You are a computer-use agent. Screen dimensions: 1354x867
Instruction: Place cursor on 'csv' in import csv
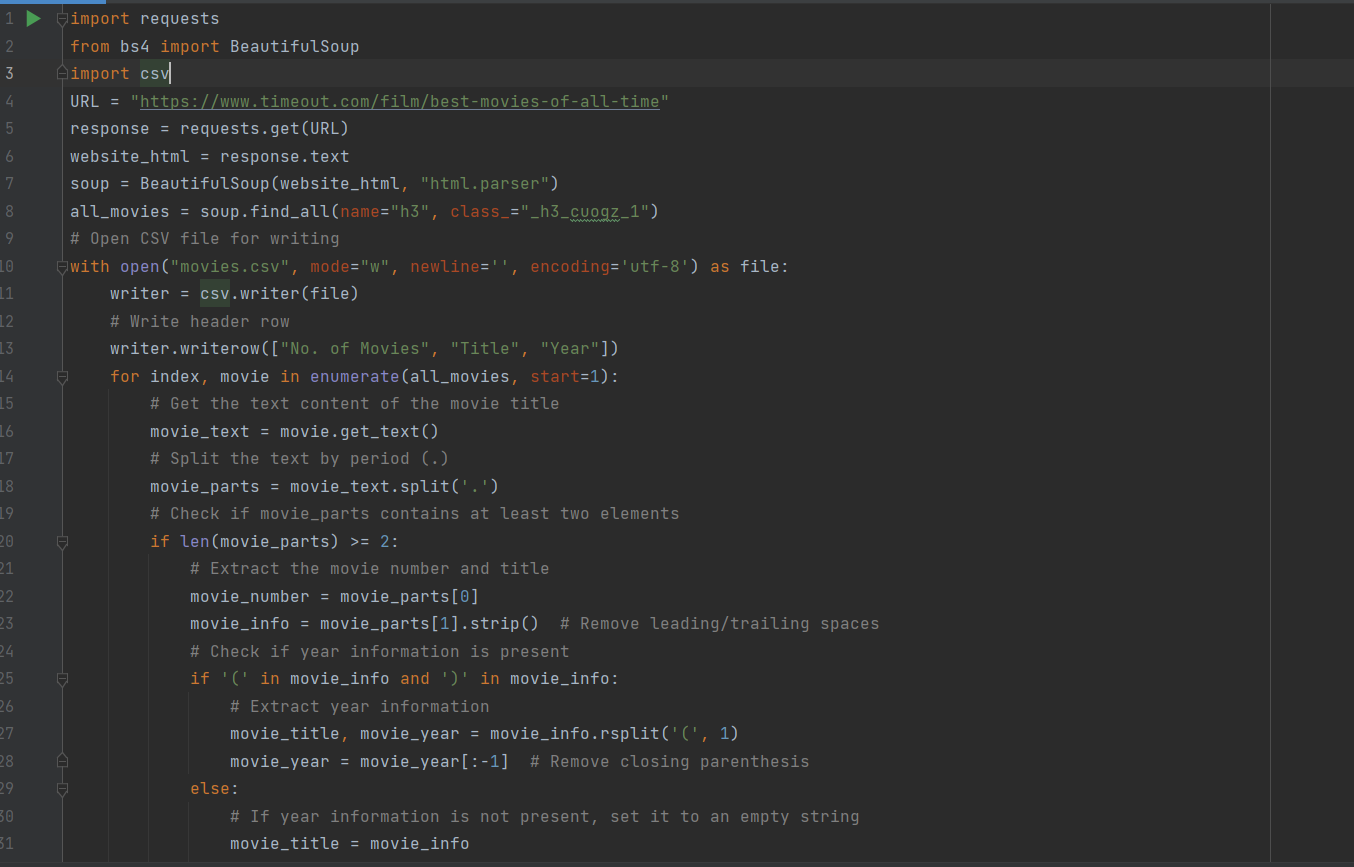coord(155,74)
